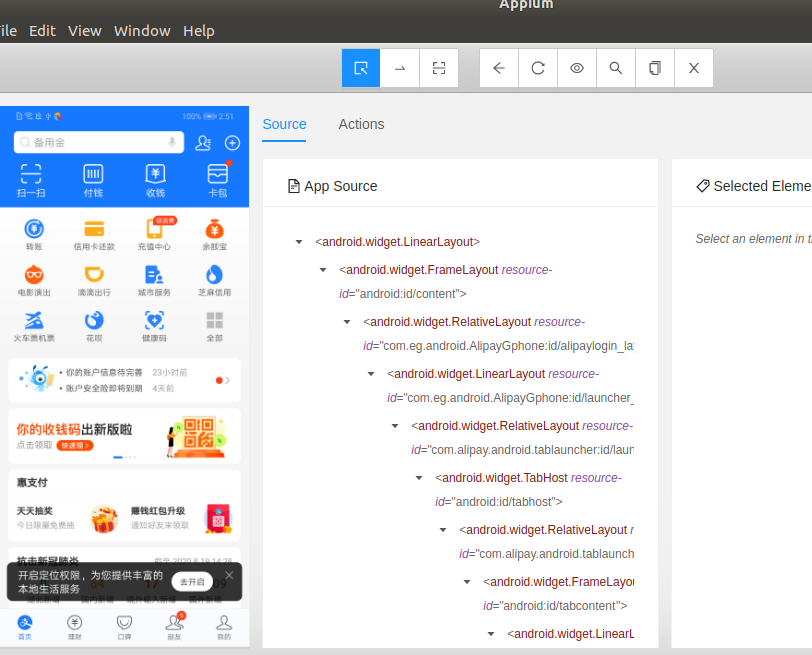Refresh source and screenshot
This screenshot has width=812, height=655.
(x=538, y=68)
